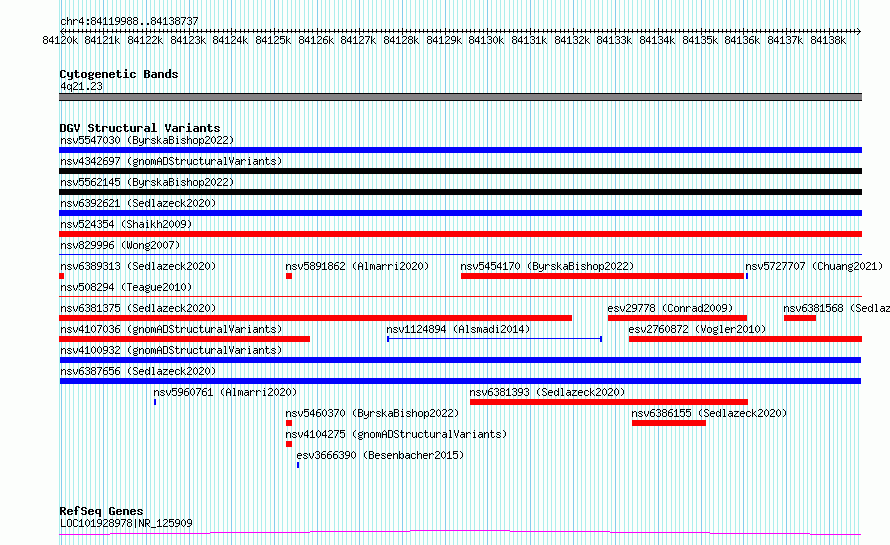This screenshot has width=890, height=545.
Task: Open the LOC101928978|NR_125909 gene label
Action: (126, 523)
